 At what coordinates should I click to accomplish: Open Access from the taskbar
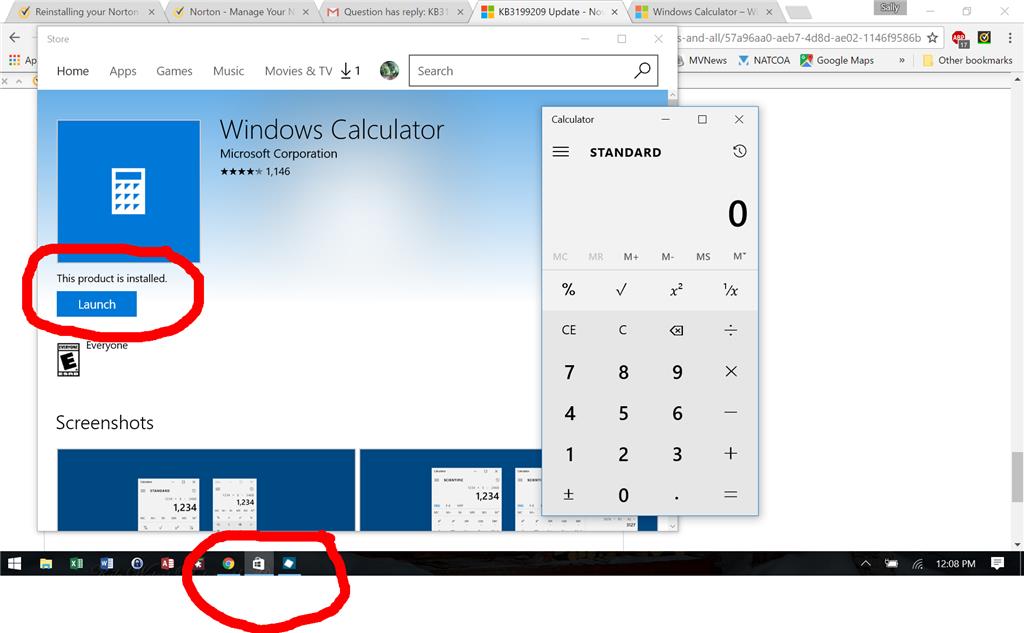point(167,563)
